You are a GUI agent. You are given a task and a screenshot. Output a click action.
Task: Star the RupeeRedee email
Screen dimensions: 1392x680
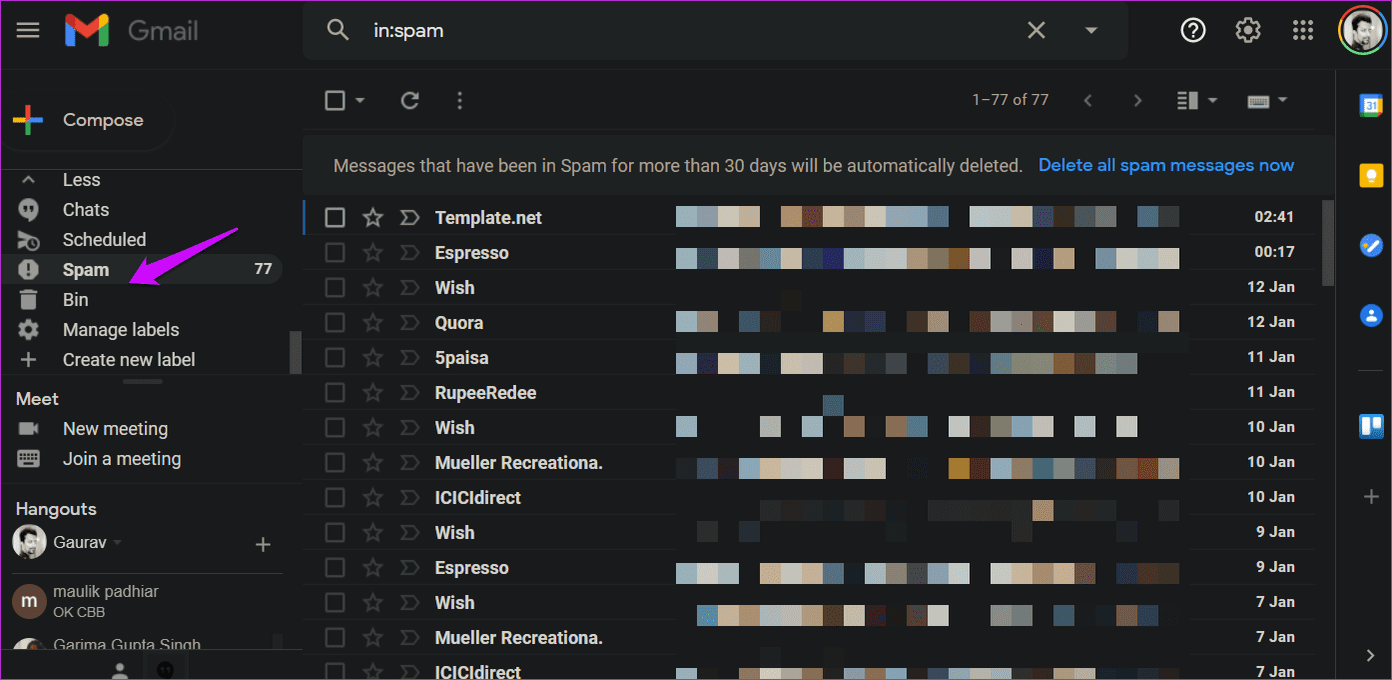click(x=373, y=392)
